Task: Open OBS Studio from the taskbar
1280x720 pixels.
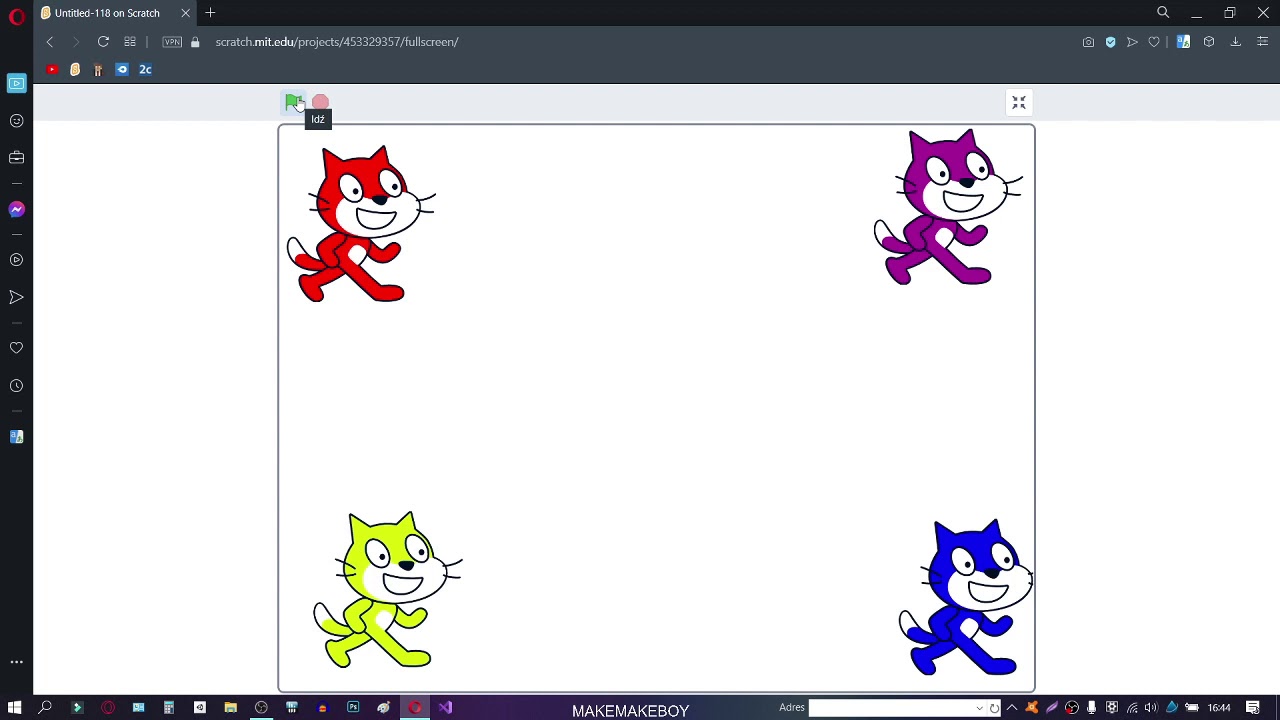Action: click(x=261, y=707)
